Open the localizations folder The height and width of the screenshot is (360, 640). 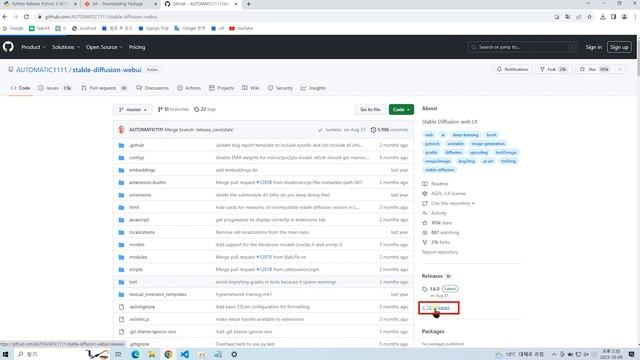[x=142, y=232]
